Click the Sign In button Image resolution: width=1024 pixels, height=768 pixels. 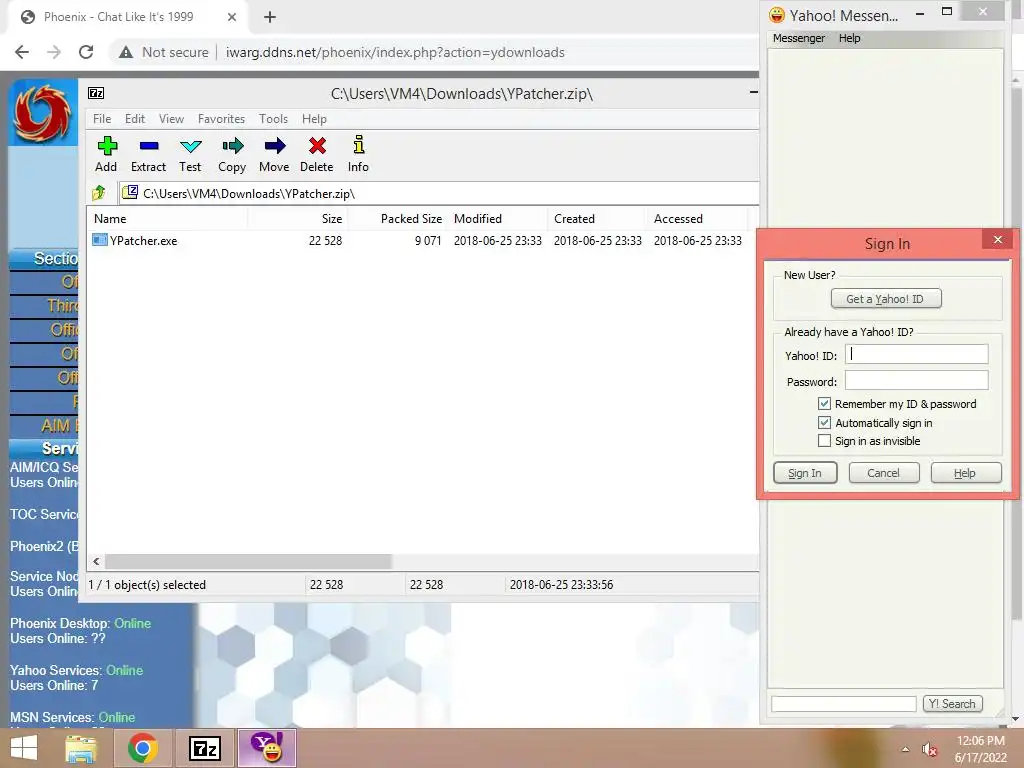[x=805, y=473]
